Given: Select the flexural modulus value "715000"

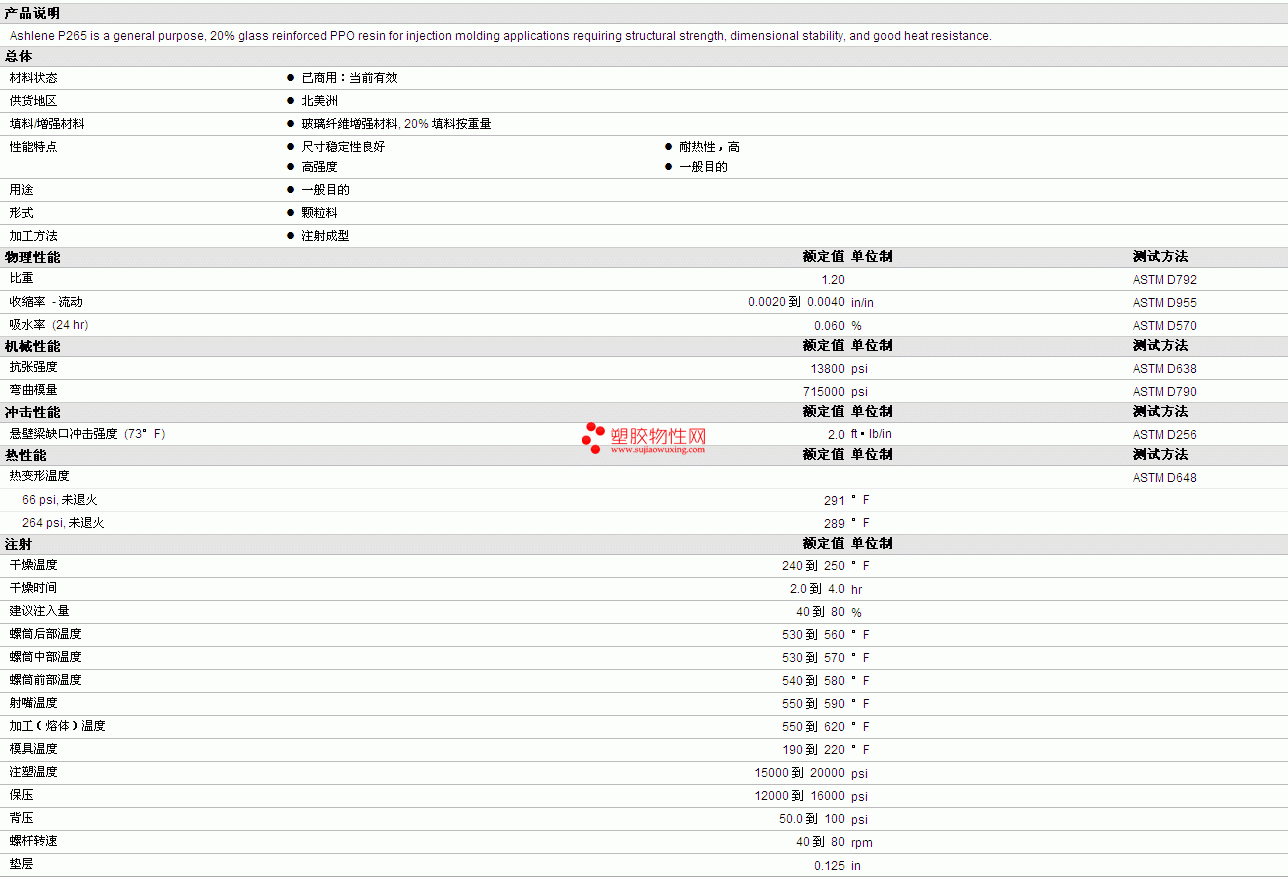Looking at the screenshot, I should pos(824,392).
